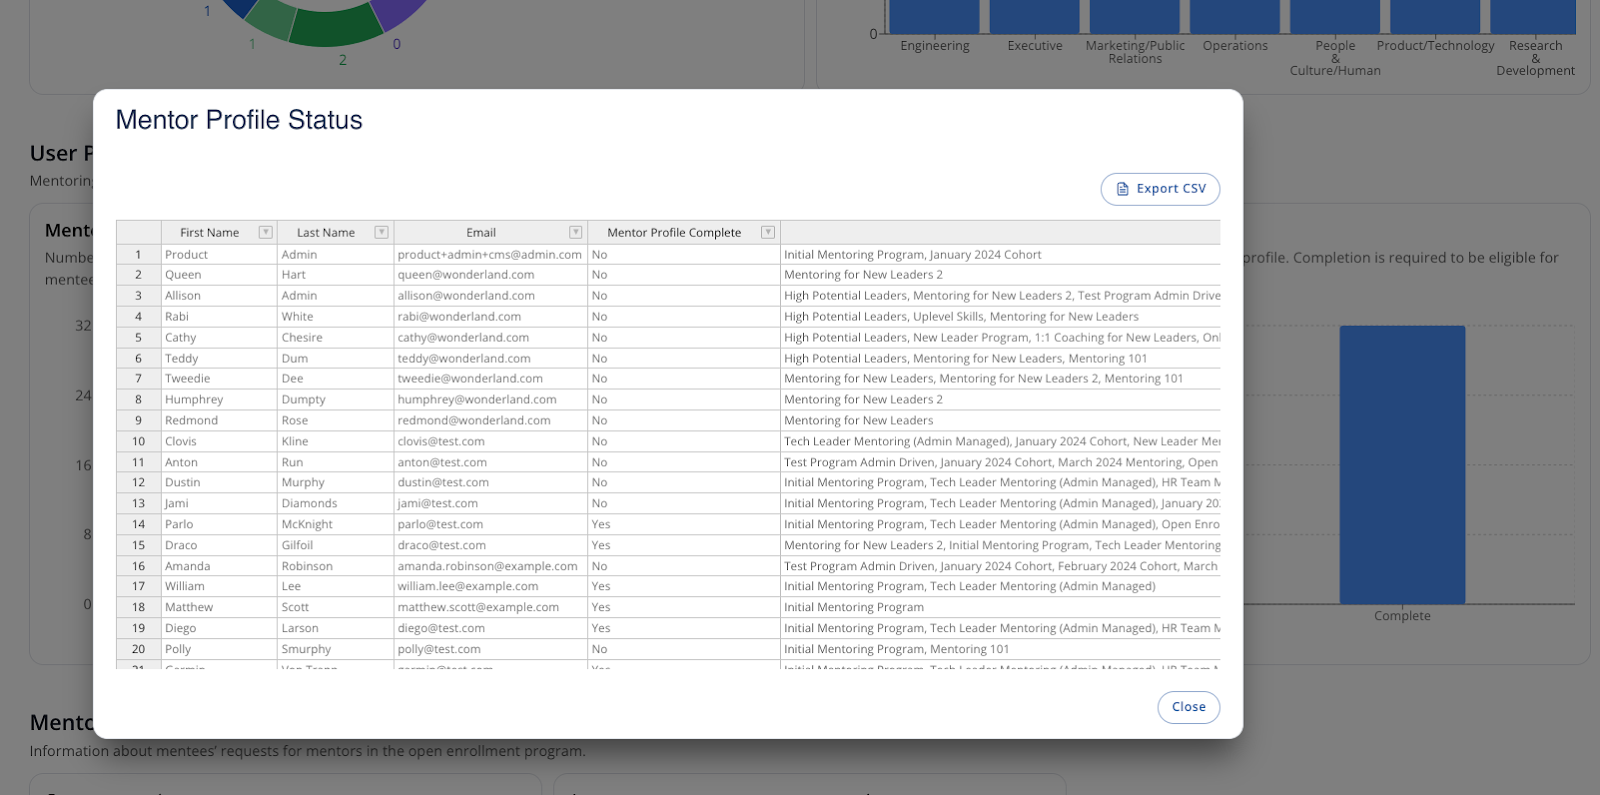The height and width of the screenshot is (795, 1600).
Task: Select row 1 by its row number
Action: (138, 255)
